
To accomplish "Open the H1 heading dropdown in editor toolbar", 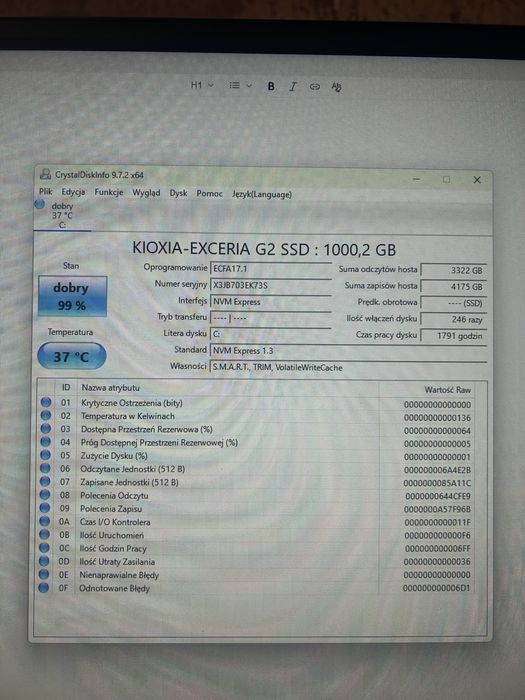I will coord(202,85).
